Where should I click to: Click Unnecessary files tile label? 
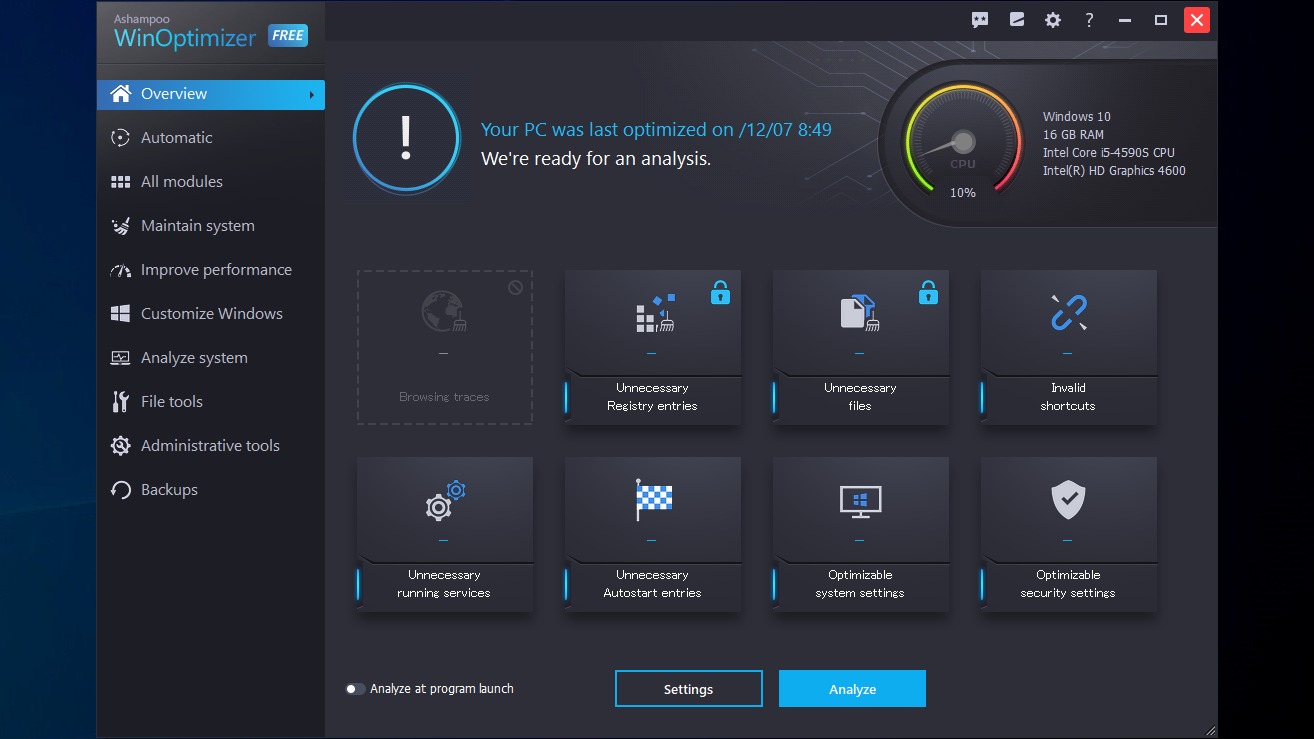tap(860, 397)
